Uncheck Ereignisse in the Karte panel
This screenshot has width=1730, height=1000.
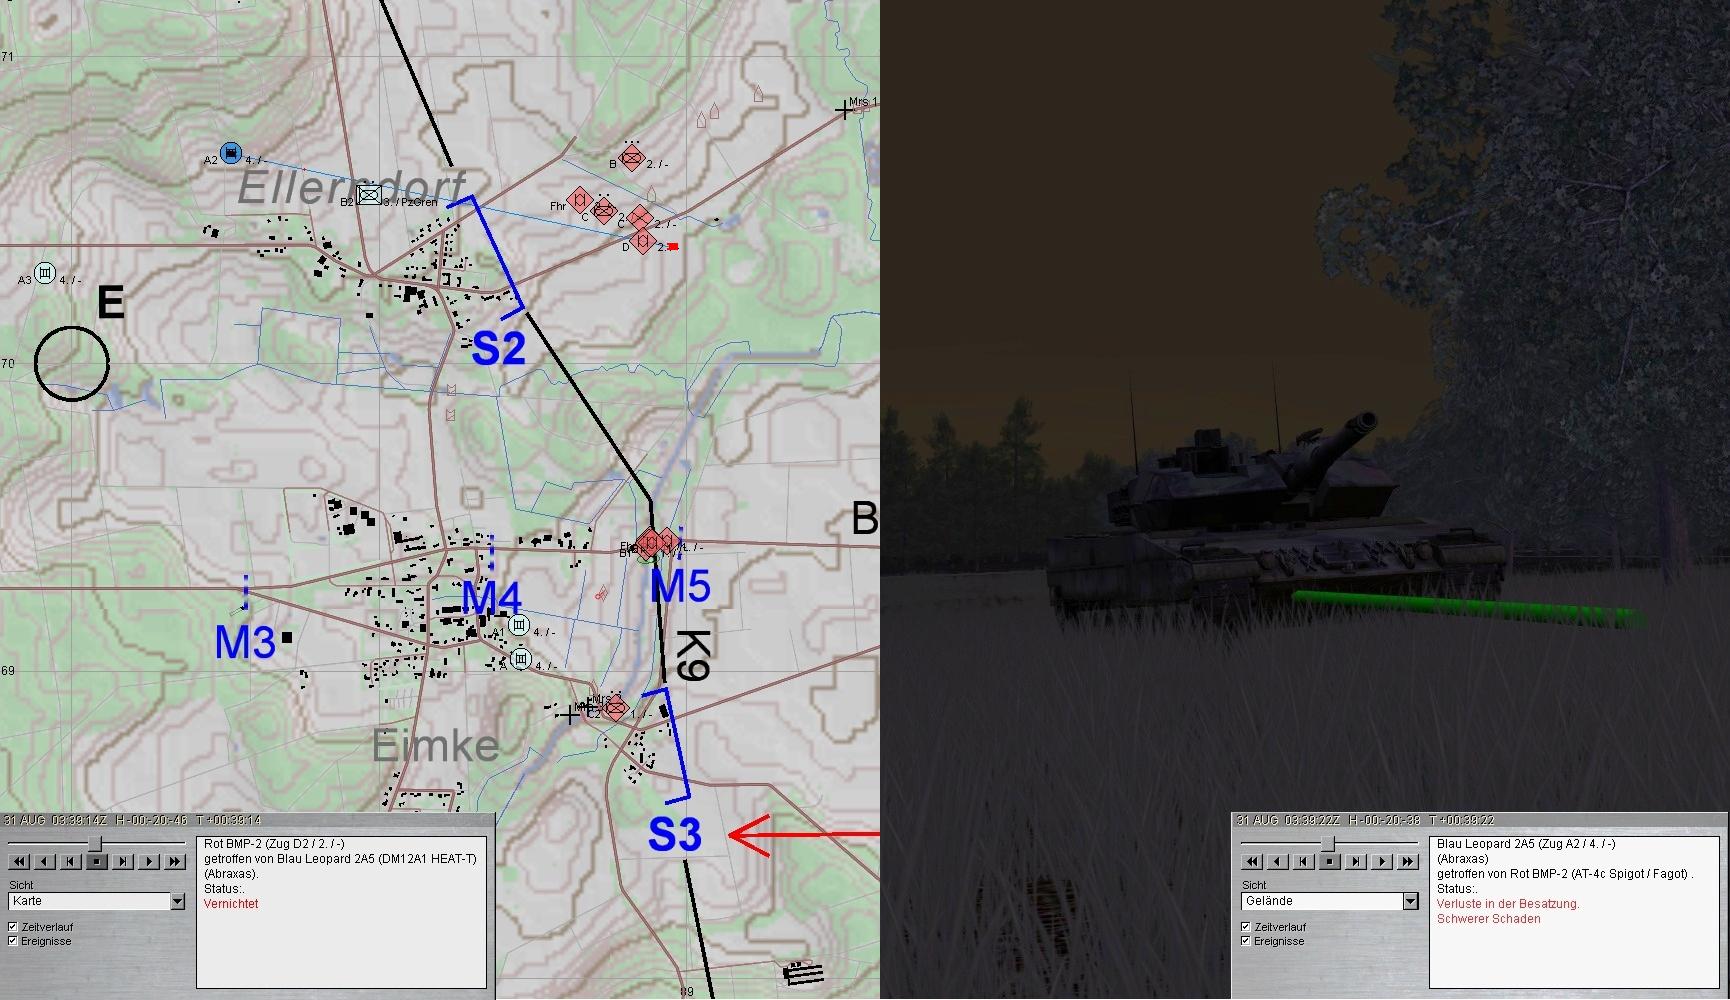point(13,941)
